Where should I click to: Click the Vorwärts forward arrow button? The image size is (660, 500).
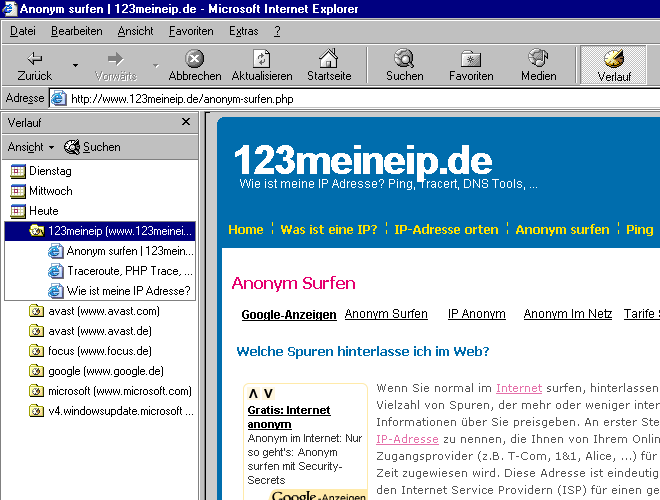point(115,65)
